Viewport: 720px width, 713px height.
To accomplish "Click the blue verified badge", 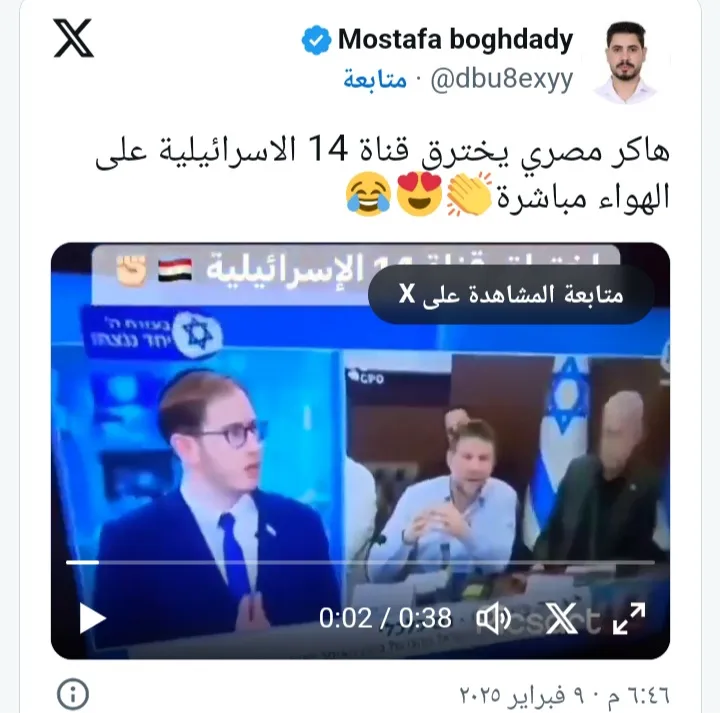I will click(316, 40).
